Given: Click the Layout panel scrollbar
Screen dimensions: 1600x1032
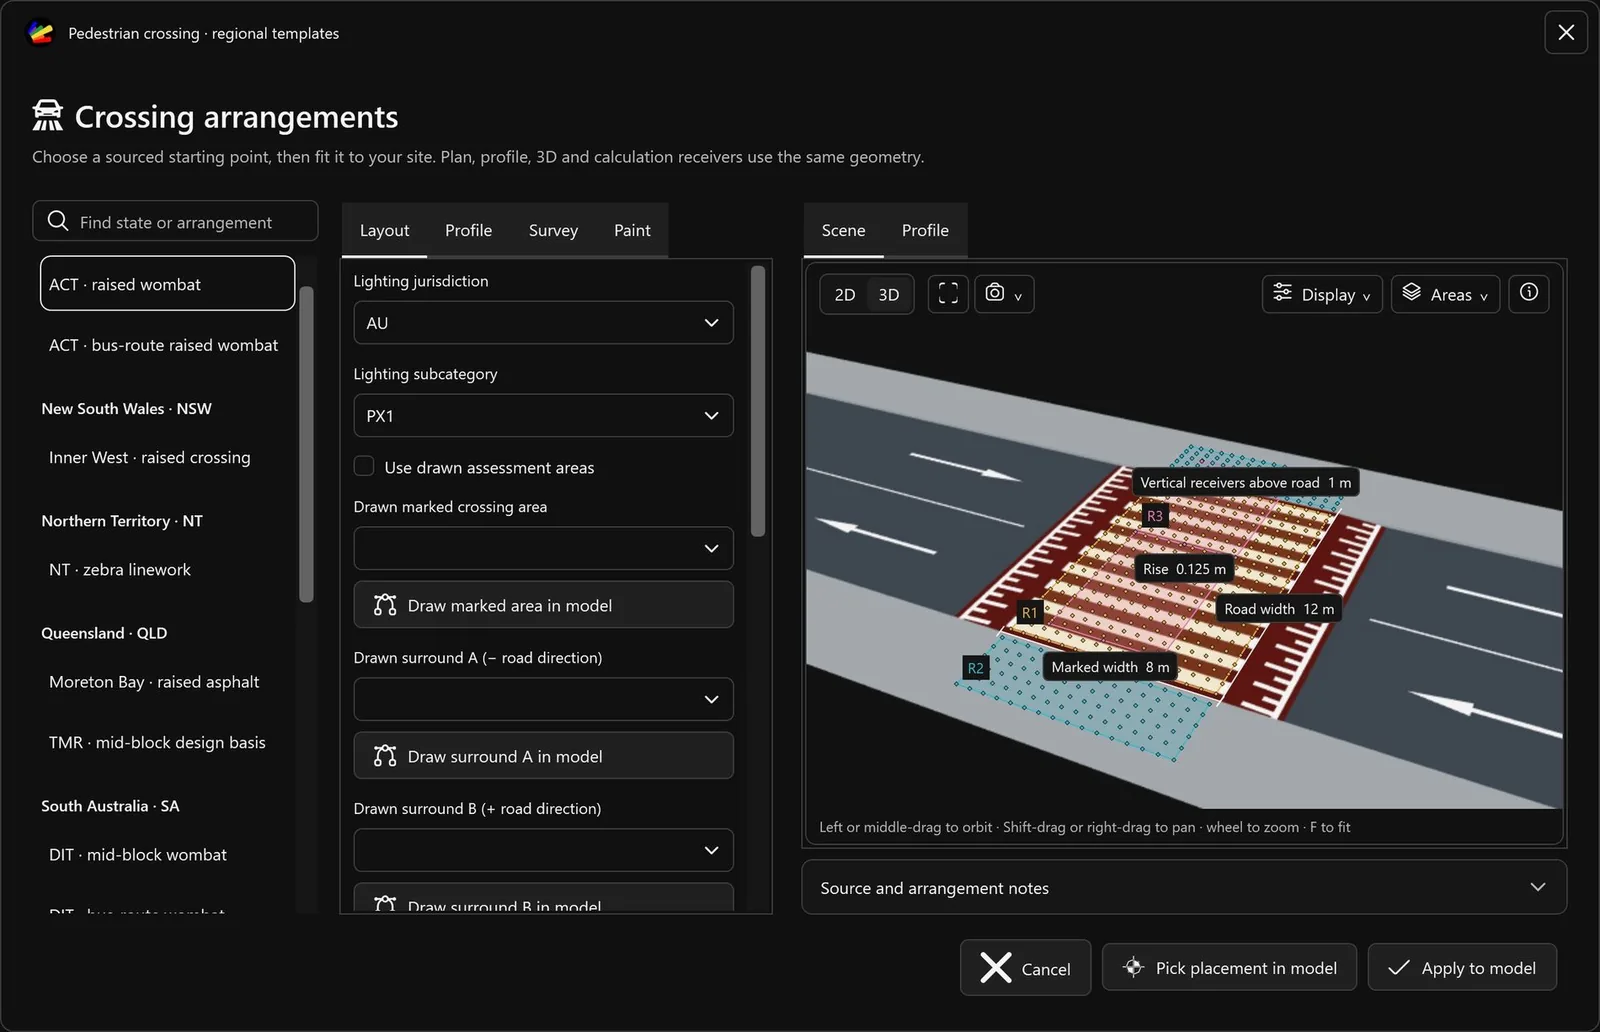Looking at the screenshot, I should pos(758,401).
